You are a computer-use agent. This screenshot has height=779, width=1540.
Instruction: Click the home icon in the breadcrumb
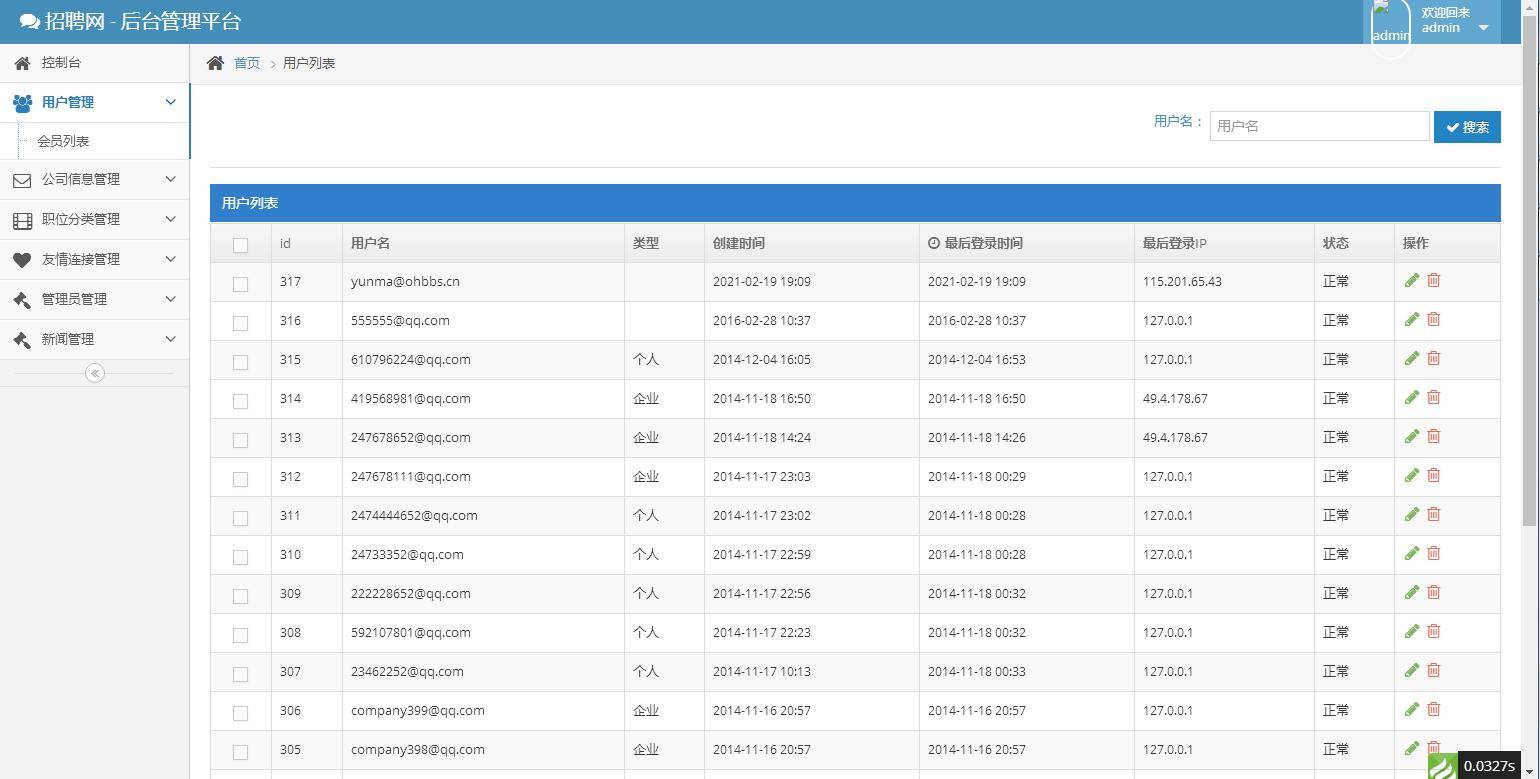pos(215,62)
